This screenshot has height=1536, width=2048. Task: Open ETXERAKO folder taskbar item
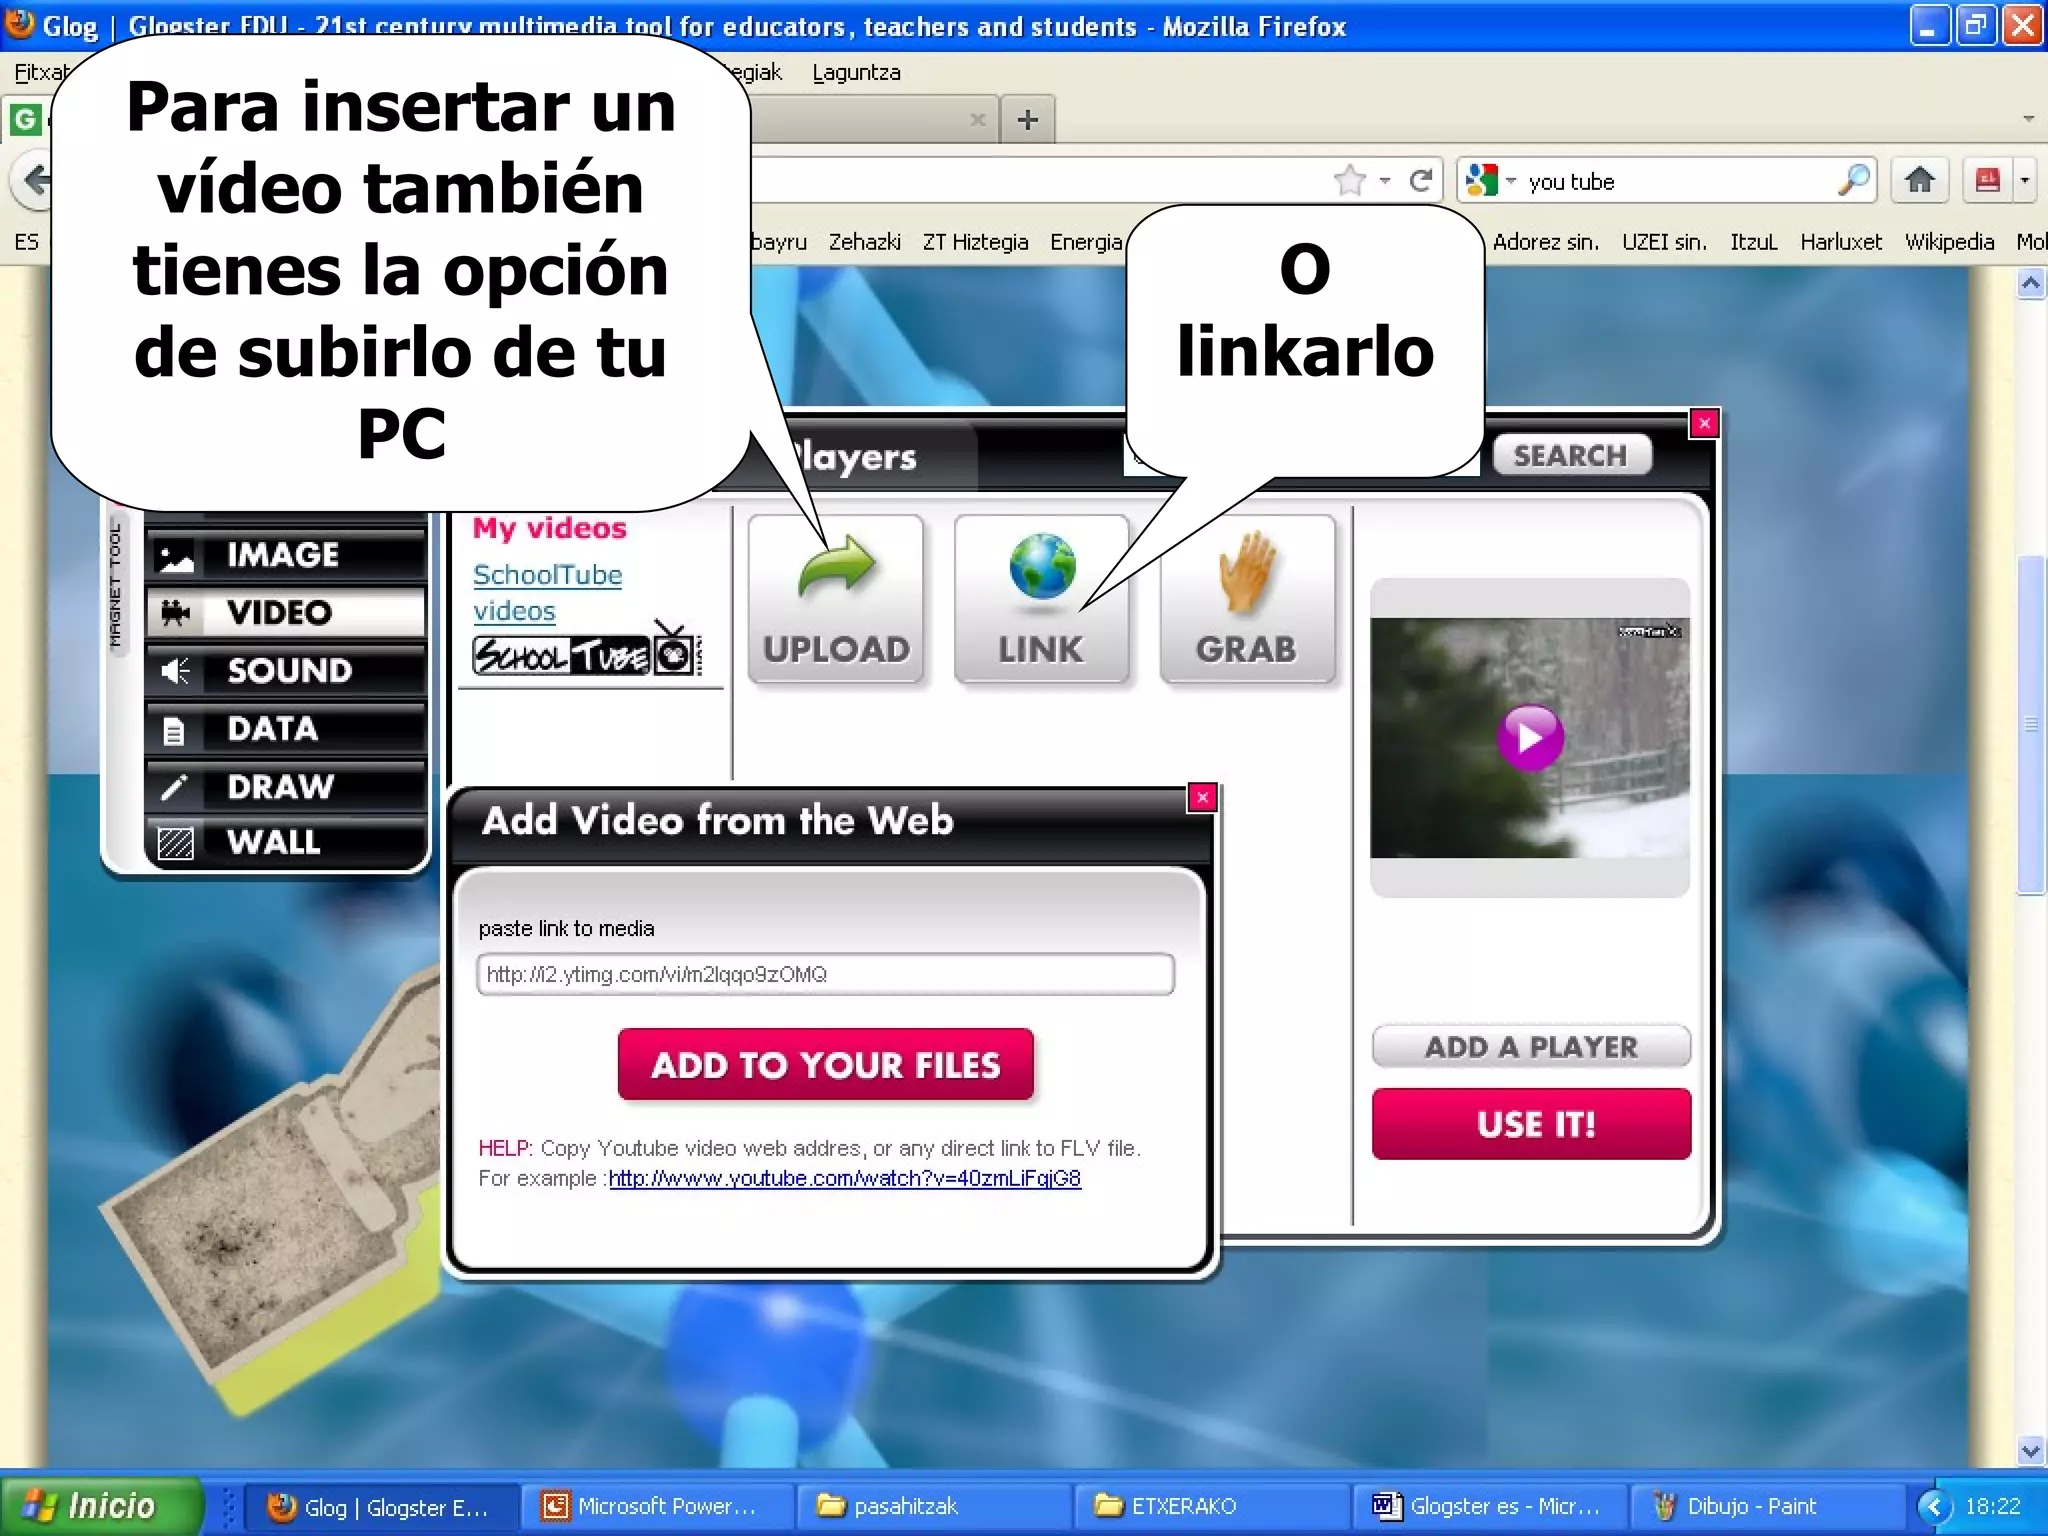click(1211, 1506)
